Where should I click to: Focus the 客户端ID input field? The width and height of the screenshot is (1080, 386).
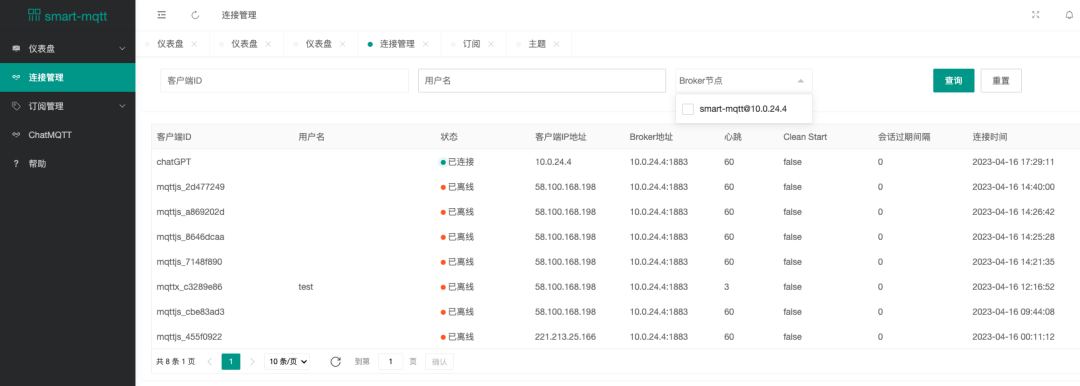click(284, 81)
